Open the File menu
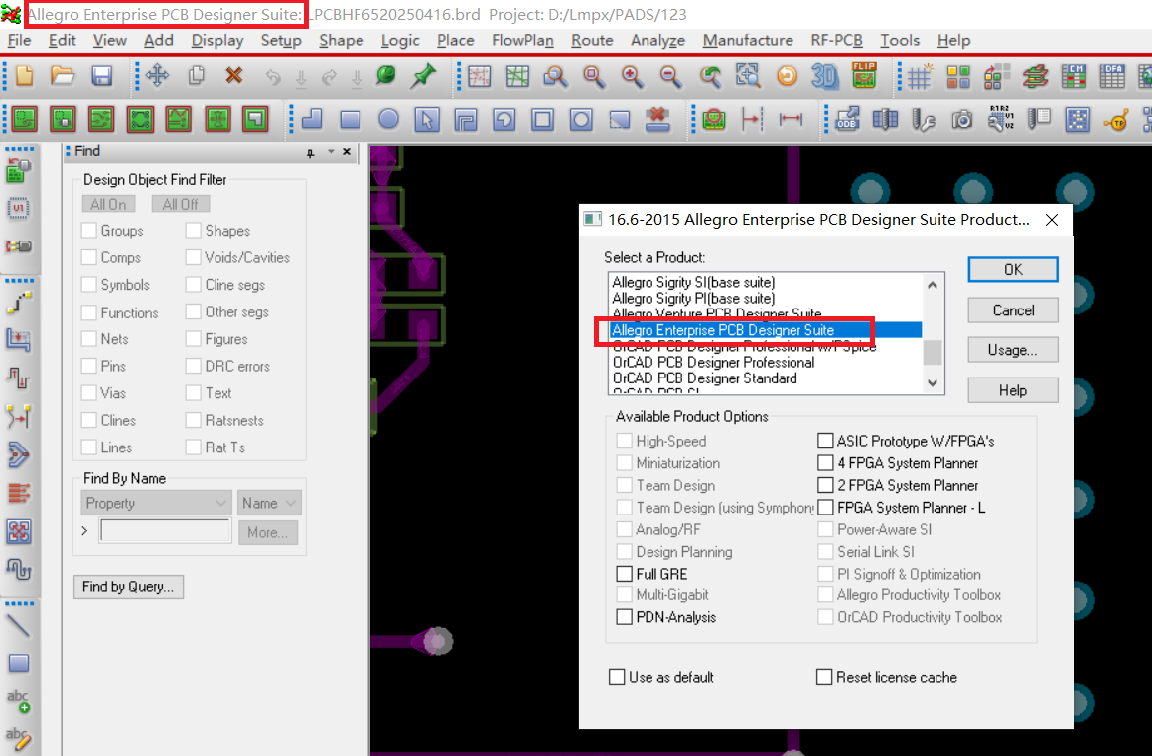This screenshot has height=756, width=1152. click(19, 40)
